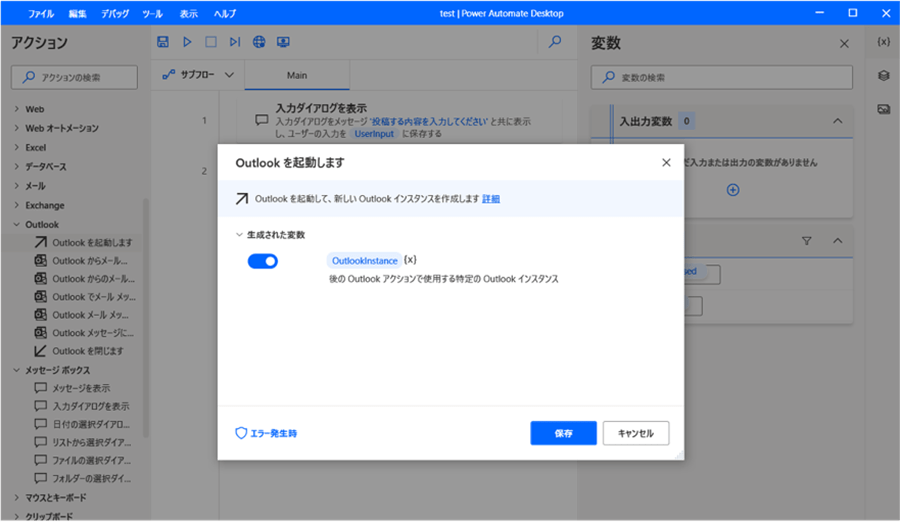
Task: Run the flow with the play icon
Action: point(187,42)
